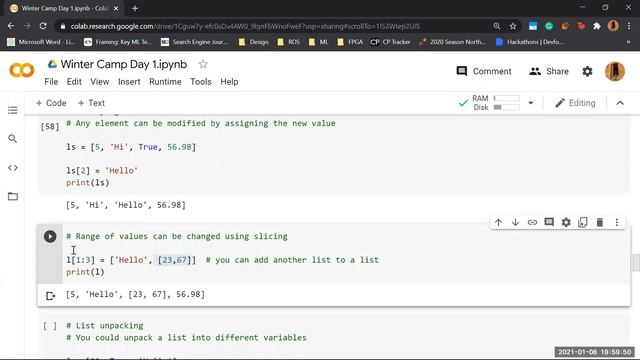This screenshot has width=640, height=360.
Task: Open table of contents sidebar
Action: pos(13,110)
